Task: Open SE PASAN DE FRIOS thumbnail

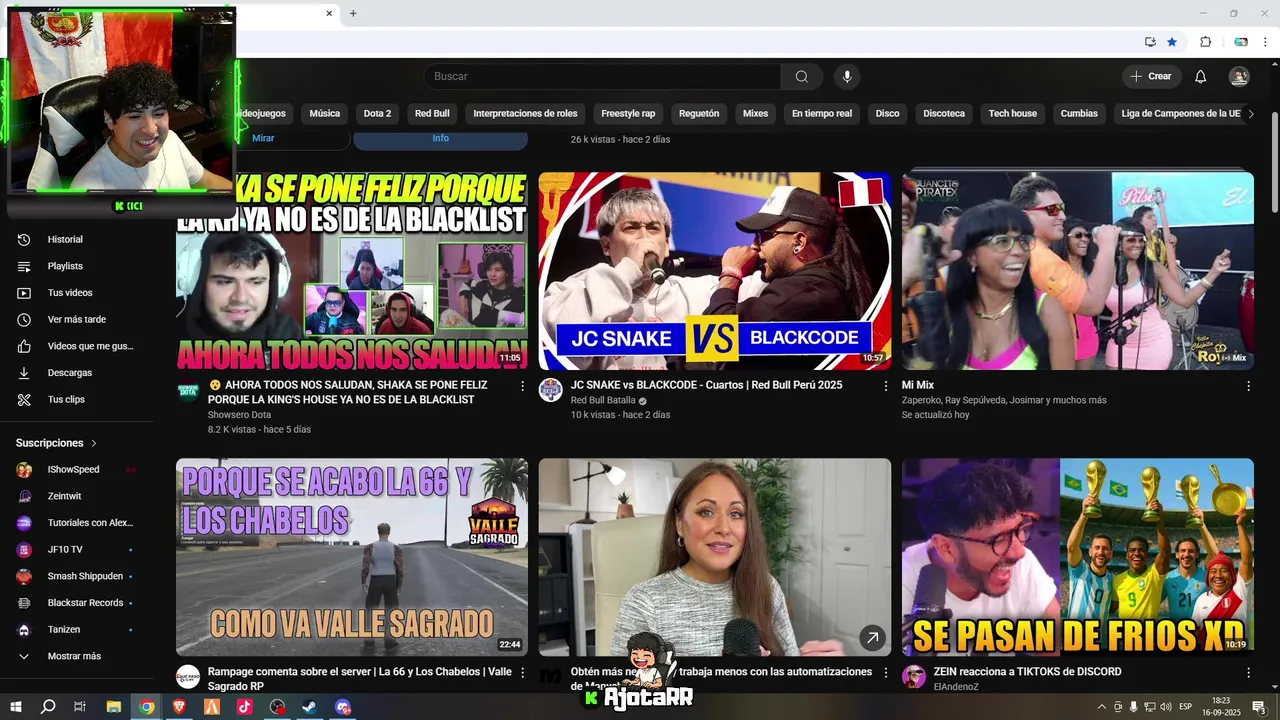Action: [x=1078, y=557]
